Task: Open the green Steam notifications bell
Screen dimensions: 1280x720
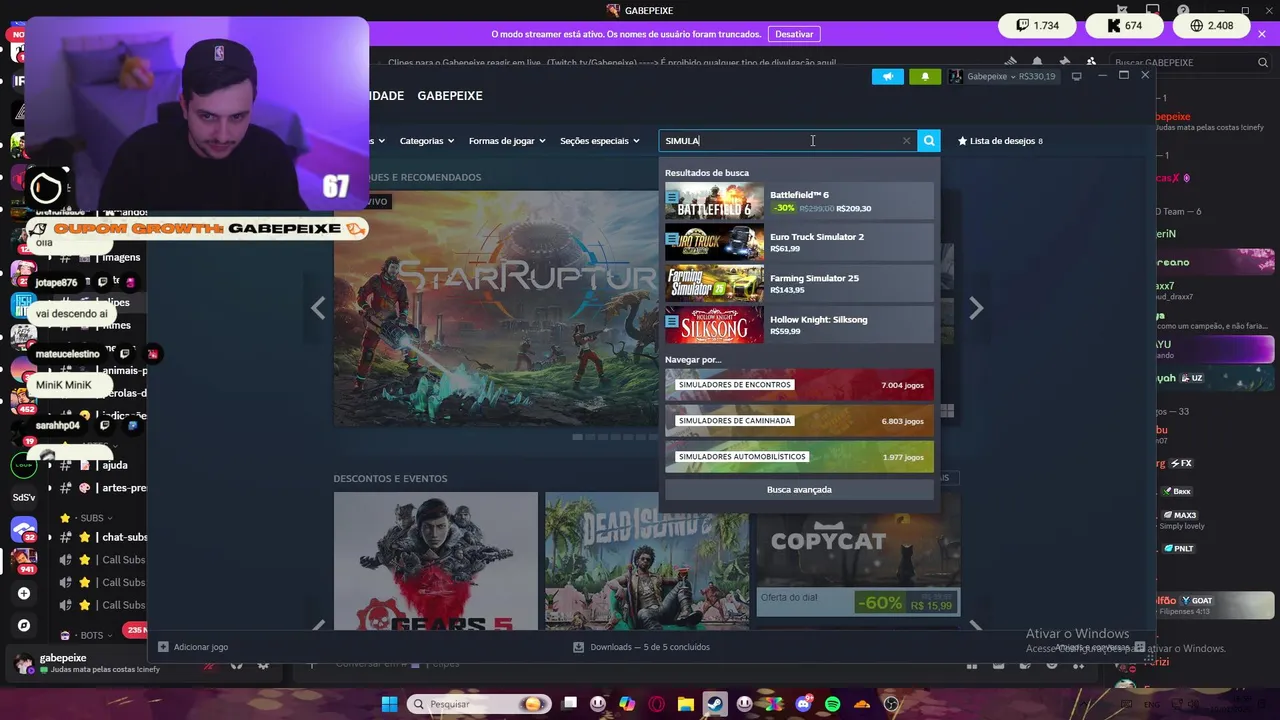Action: [x=925, y=76]
